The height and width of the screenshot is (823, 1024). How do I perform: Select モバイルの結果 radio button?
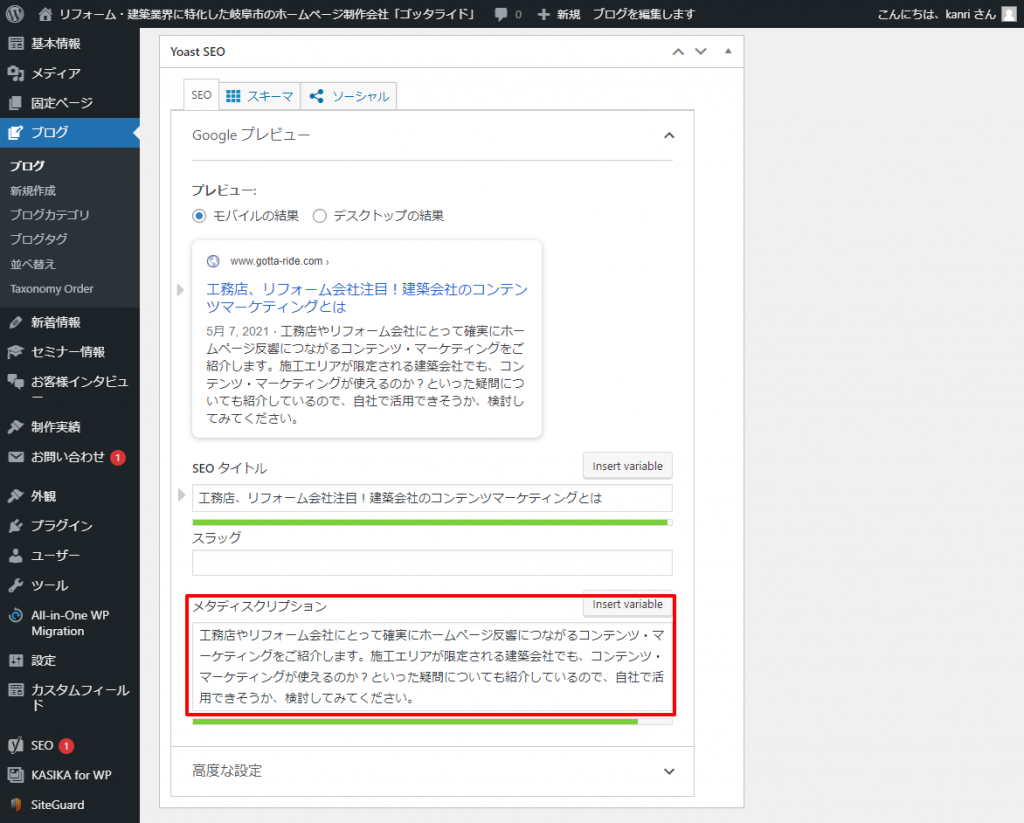[199, 215]
